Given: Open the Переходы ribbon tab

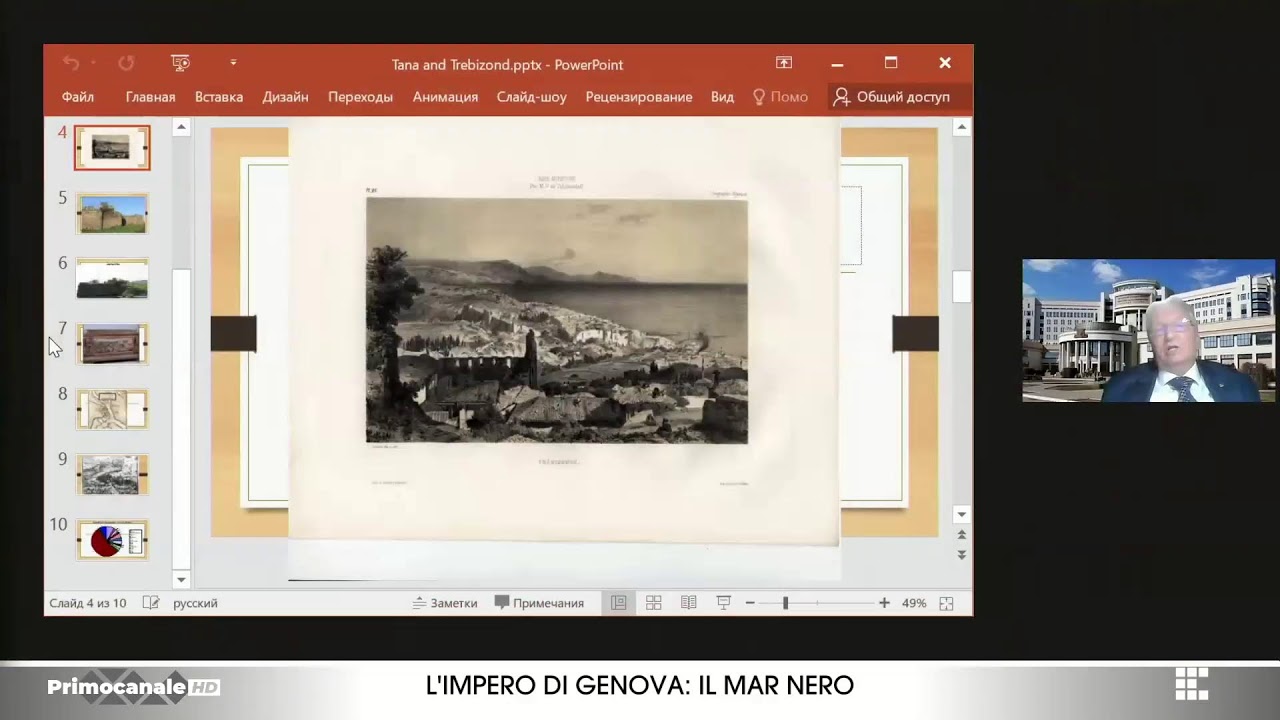Looking at the screenshot, I should coord(360,97).
